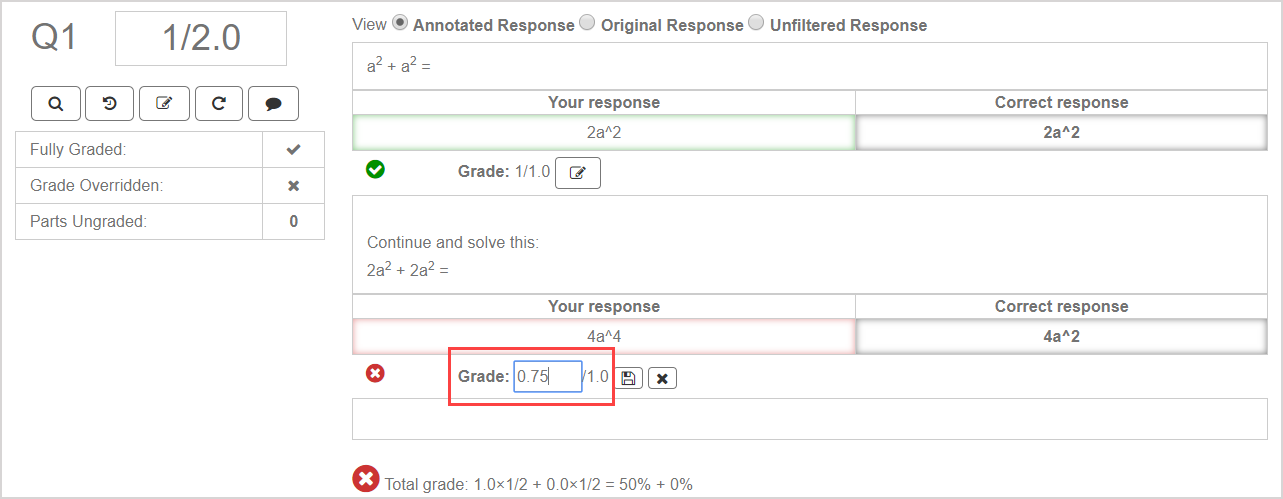Click the Fully Graded checkmark cell
This screenshot has height=499, width=1283.
(x=293, y=150)
